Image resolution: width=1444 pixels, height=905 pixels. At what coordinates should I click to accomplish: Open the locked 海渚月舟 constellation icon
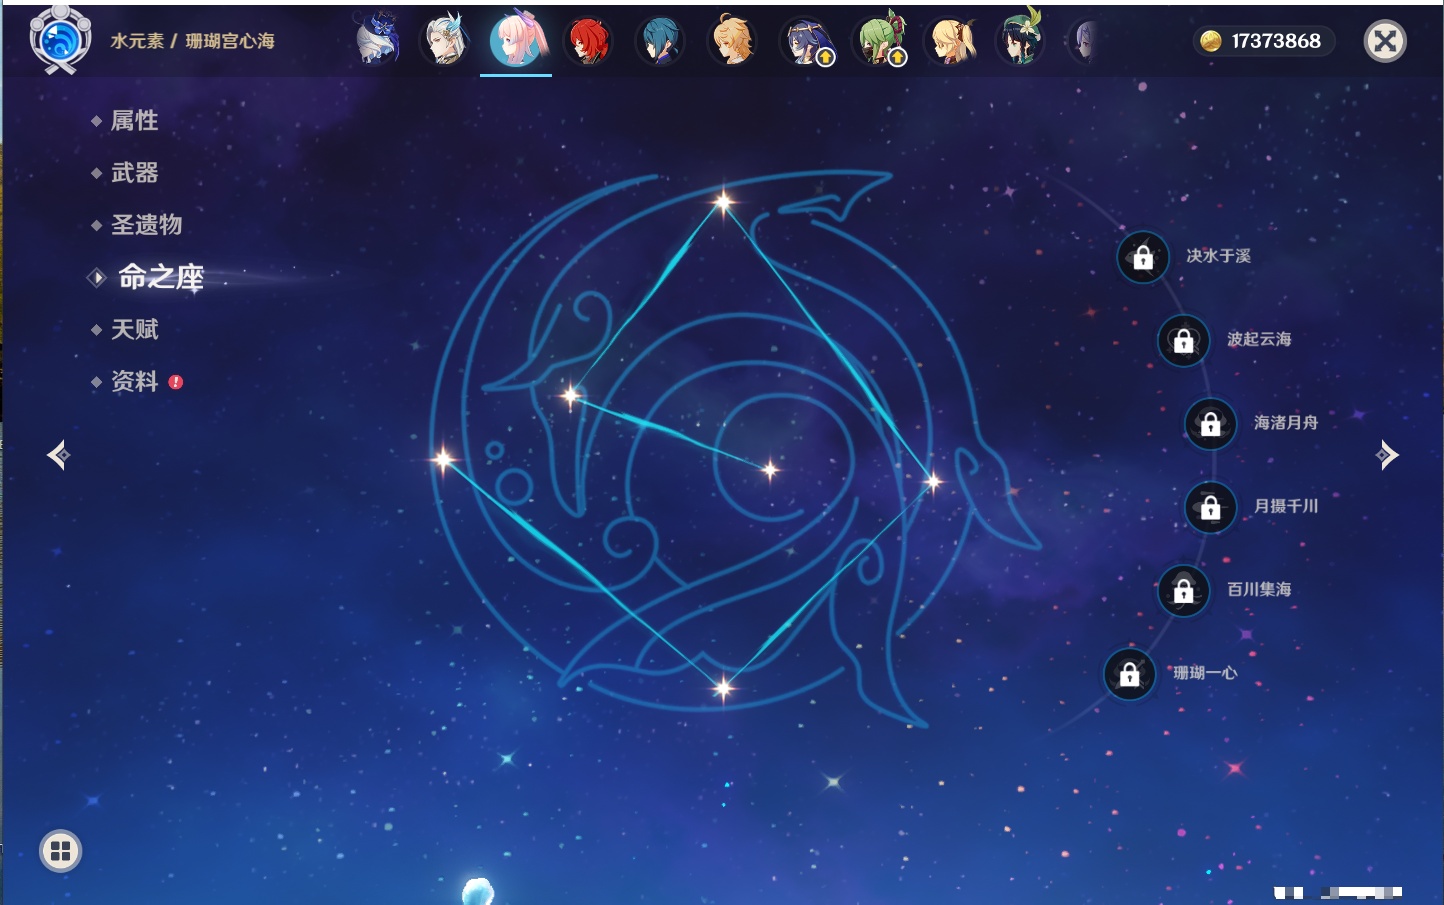pos(1211,423)
